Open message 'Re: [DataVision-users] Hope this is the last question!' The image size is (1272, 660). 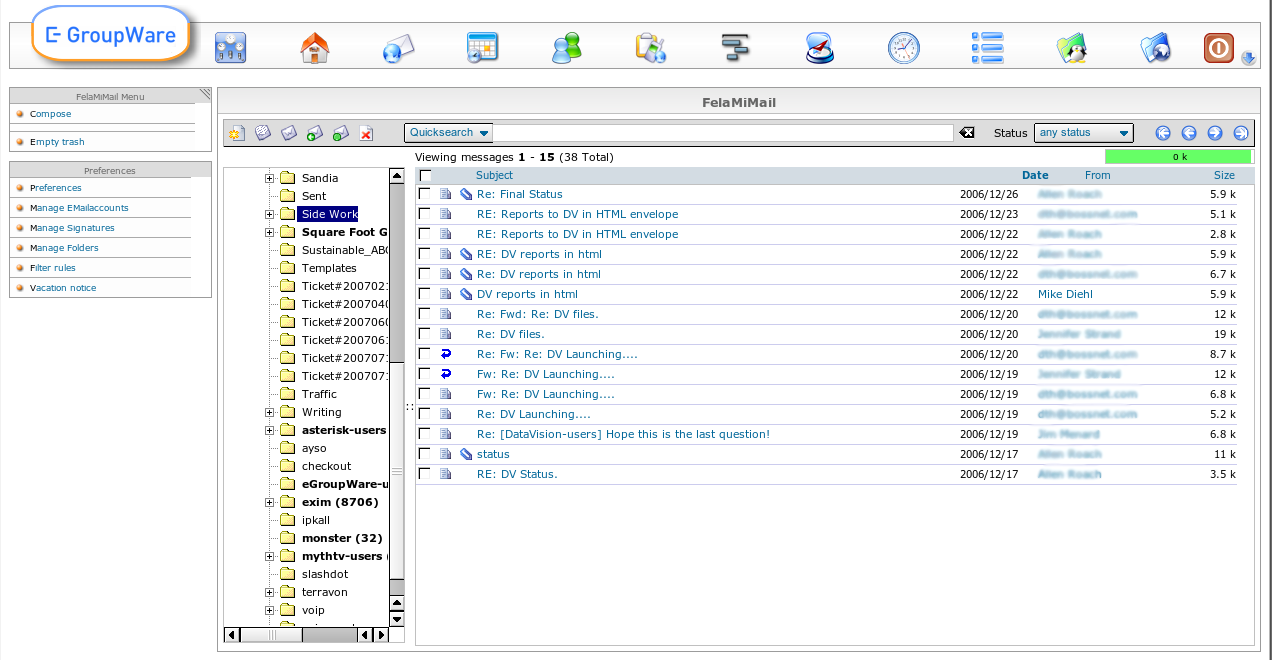pyautogui.click(x=623, y=434)
